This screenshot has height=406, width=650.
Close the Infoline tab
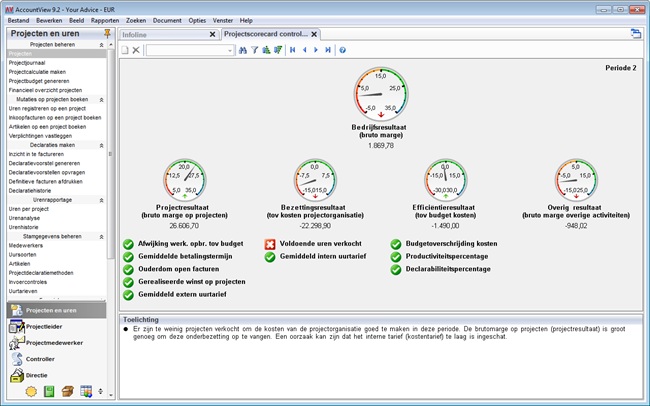pyautogui.click(x=212, y=34)
